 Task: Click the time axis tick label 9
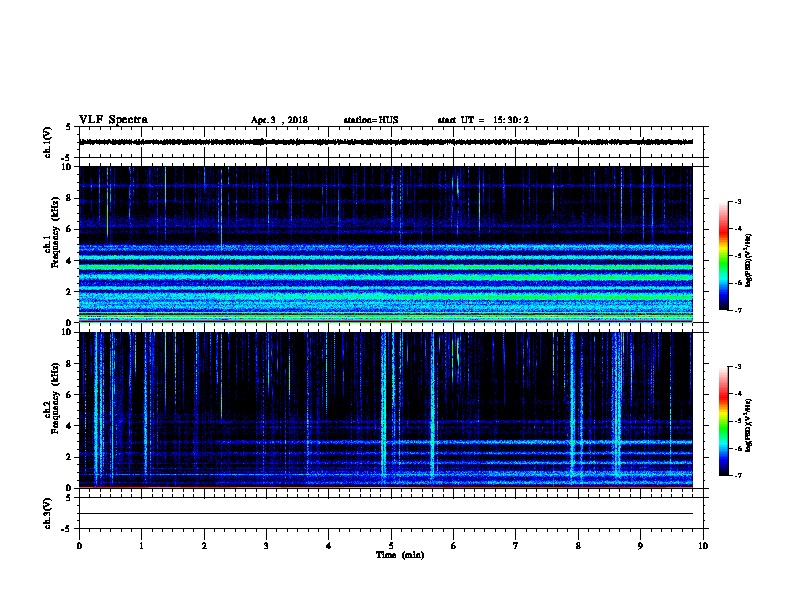point(640,546)
